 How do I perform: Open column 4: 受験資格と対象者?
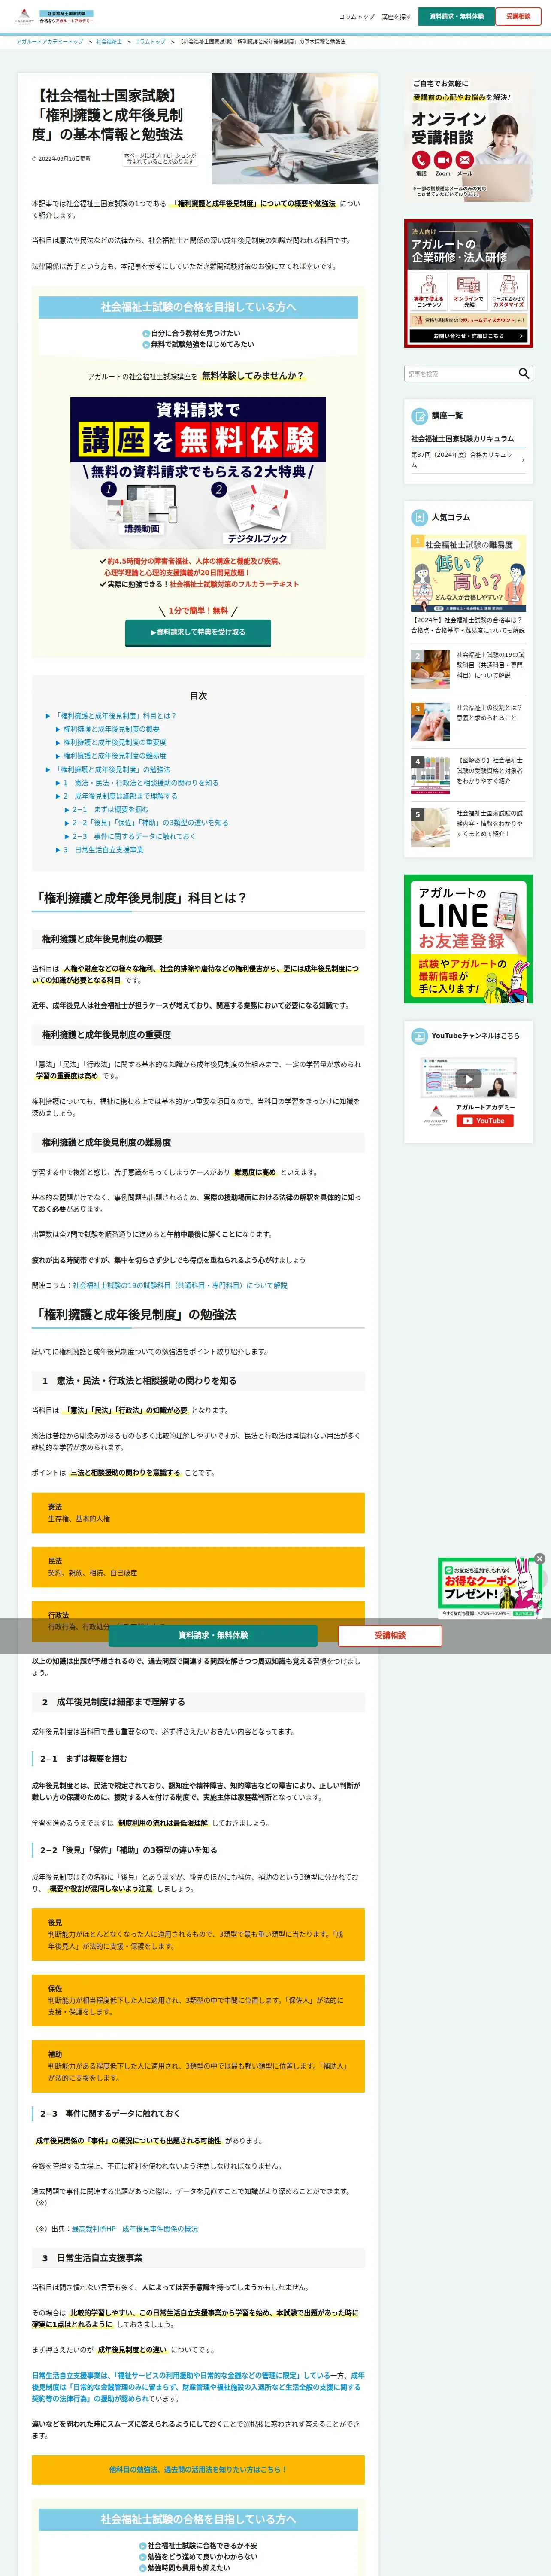coord(468,775)
